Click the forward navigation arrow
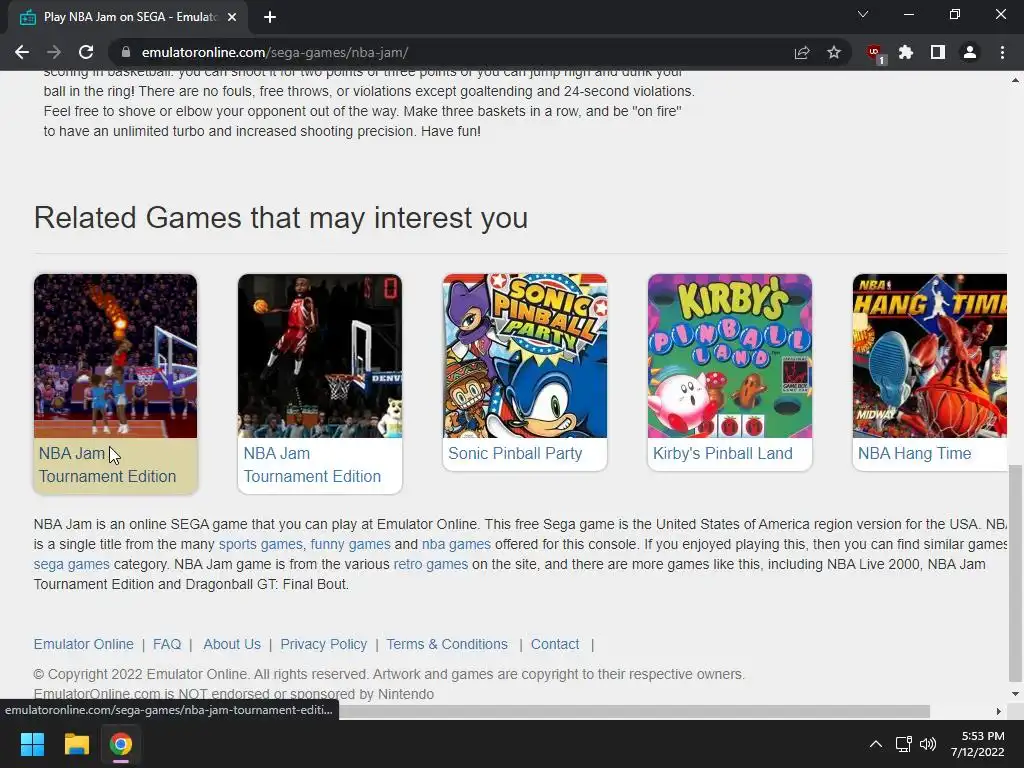1024x768 pixels. 54,52
